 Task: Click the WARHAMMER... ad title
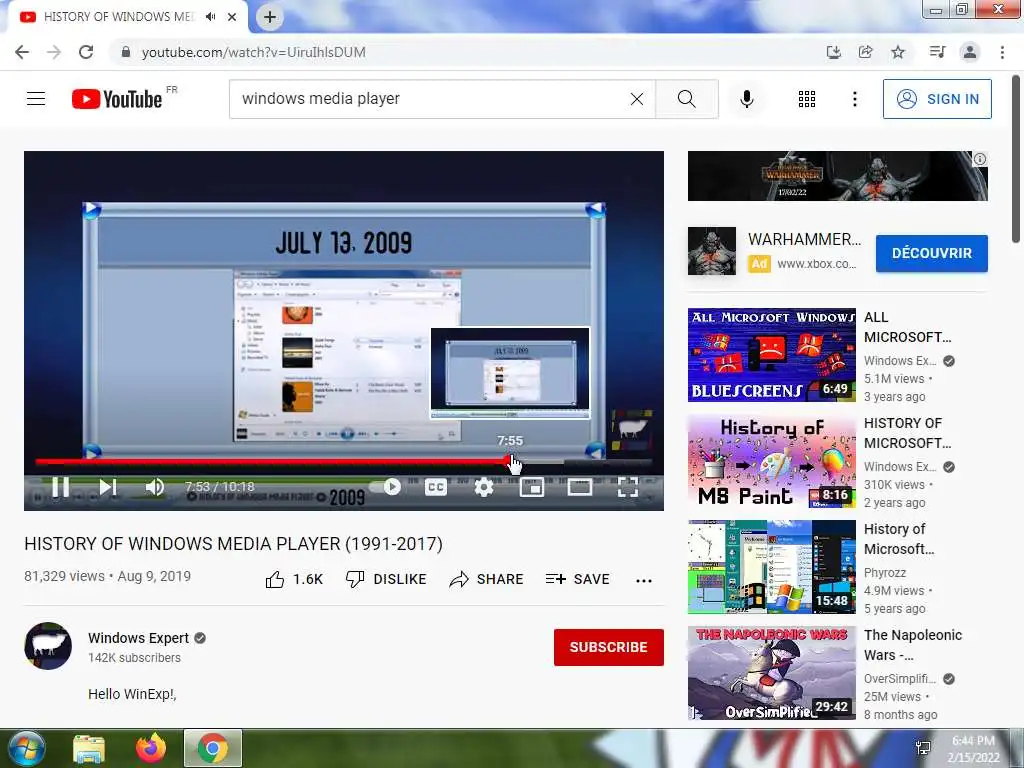click(805, 240)
